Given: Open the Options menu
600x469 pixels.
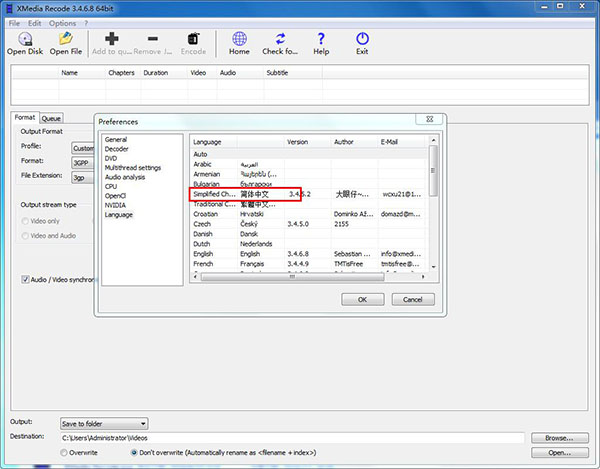Looking at the screenshot, I should (x=61, y=22).
